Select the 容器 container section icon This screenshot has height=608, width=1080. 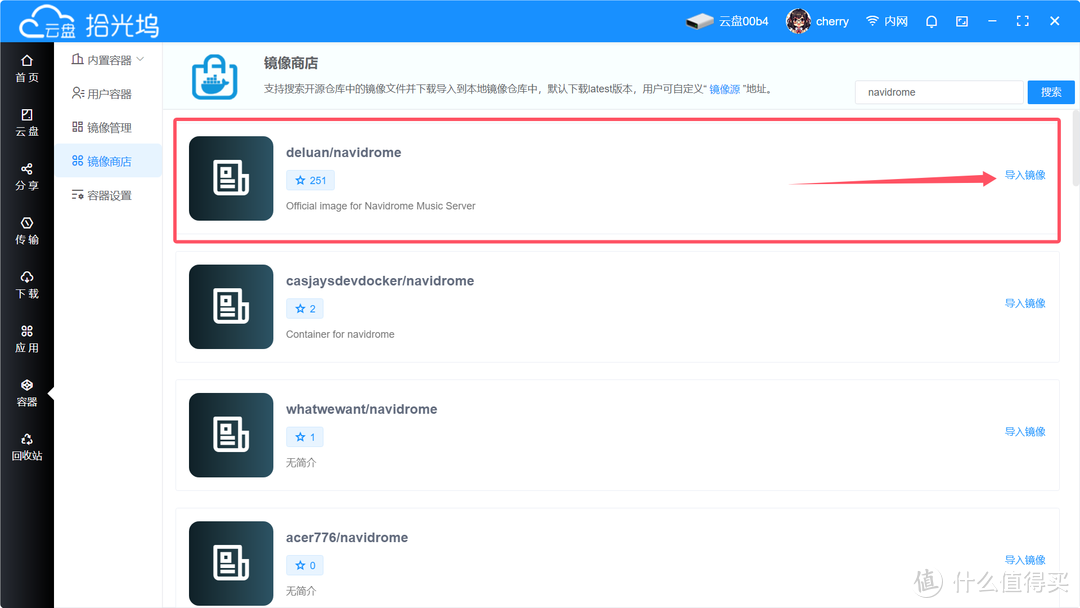point(26,394)
